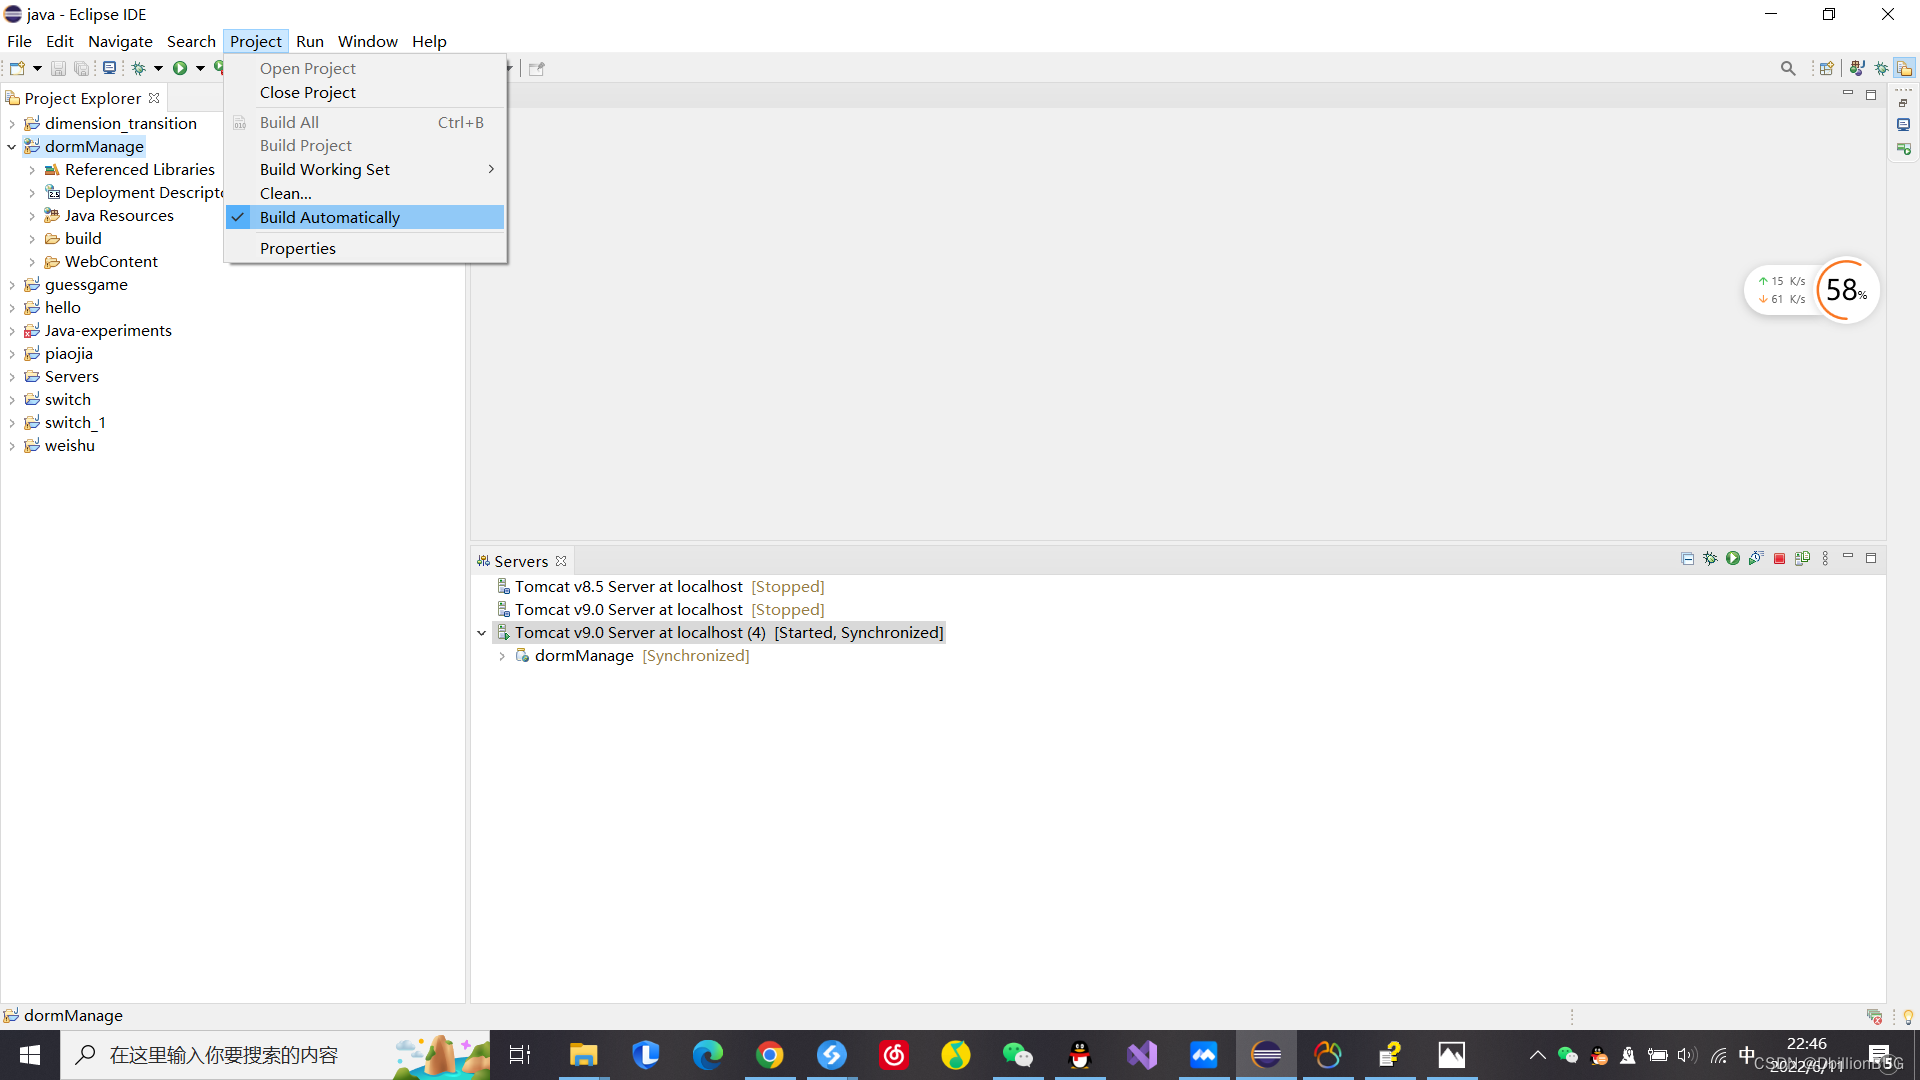The image size is (1920, 1080).
Task: Select the piaojia project
Action: 68,354
